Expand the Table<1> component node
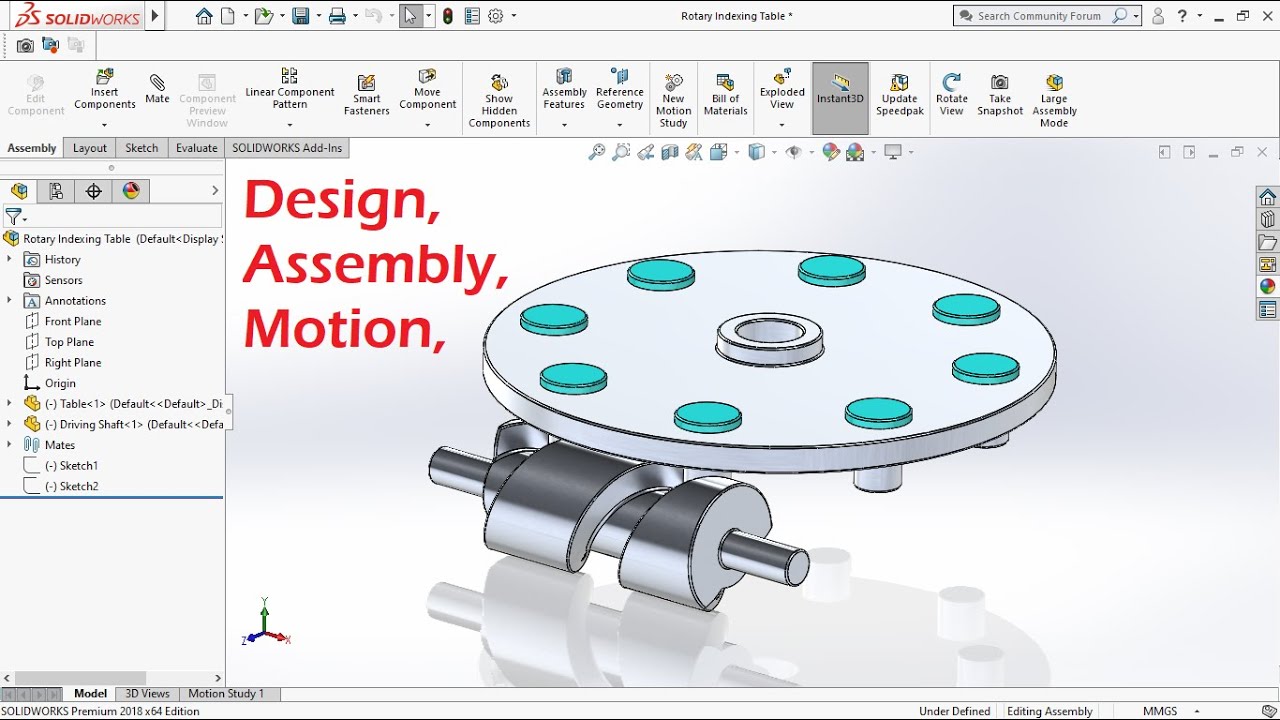 pos(9,404)
